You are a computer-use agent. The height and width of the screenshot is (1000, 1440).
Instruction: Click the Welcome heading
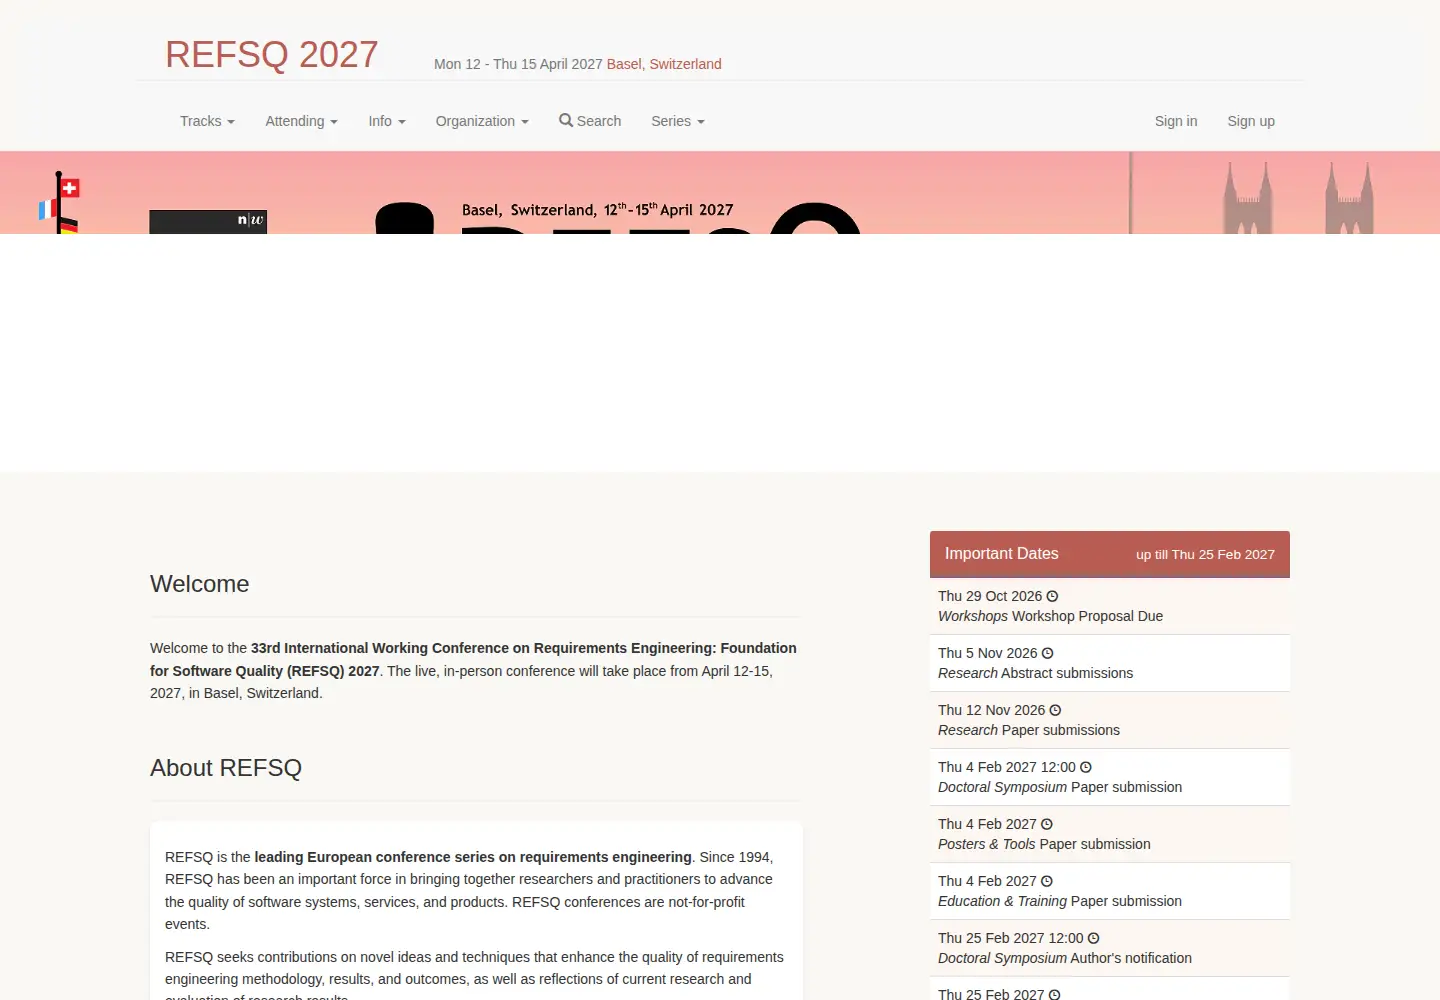coord(200,584)
